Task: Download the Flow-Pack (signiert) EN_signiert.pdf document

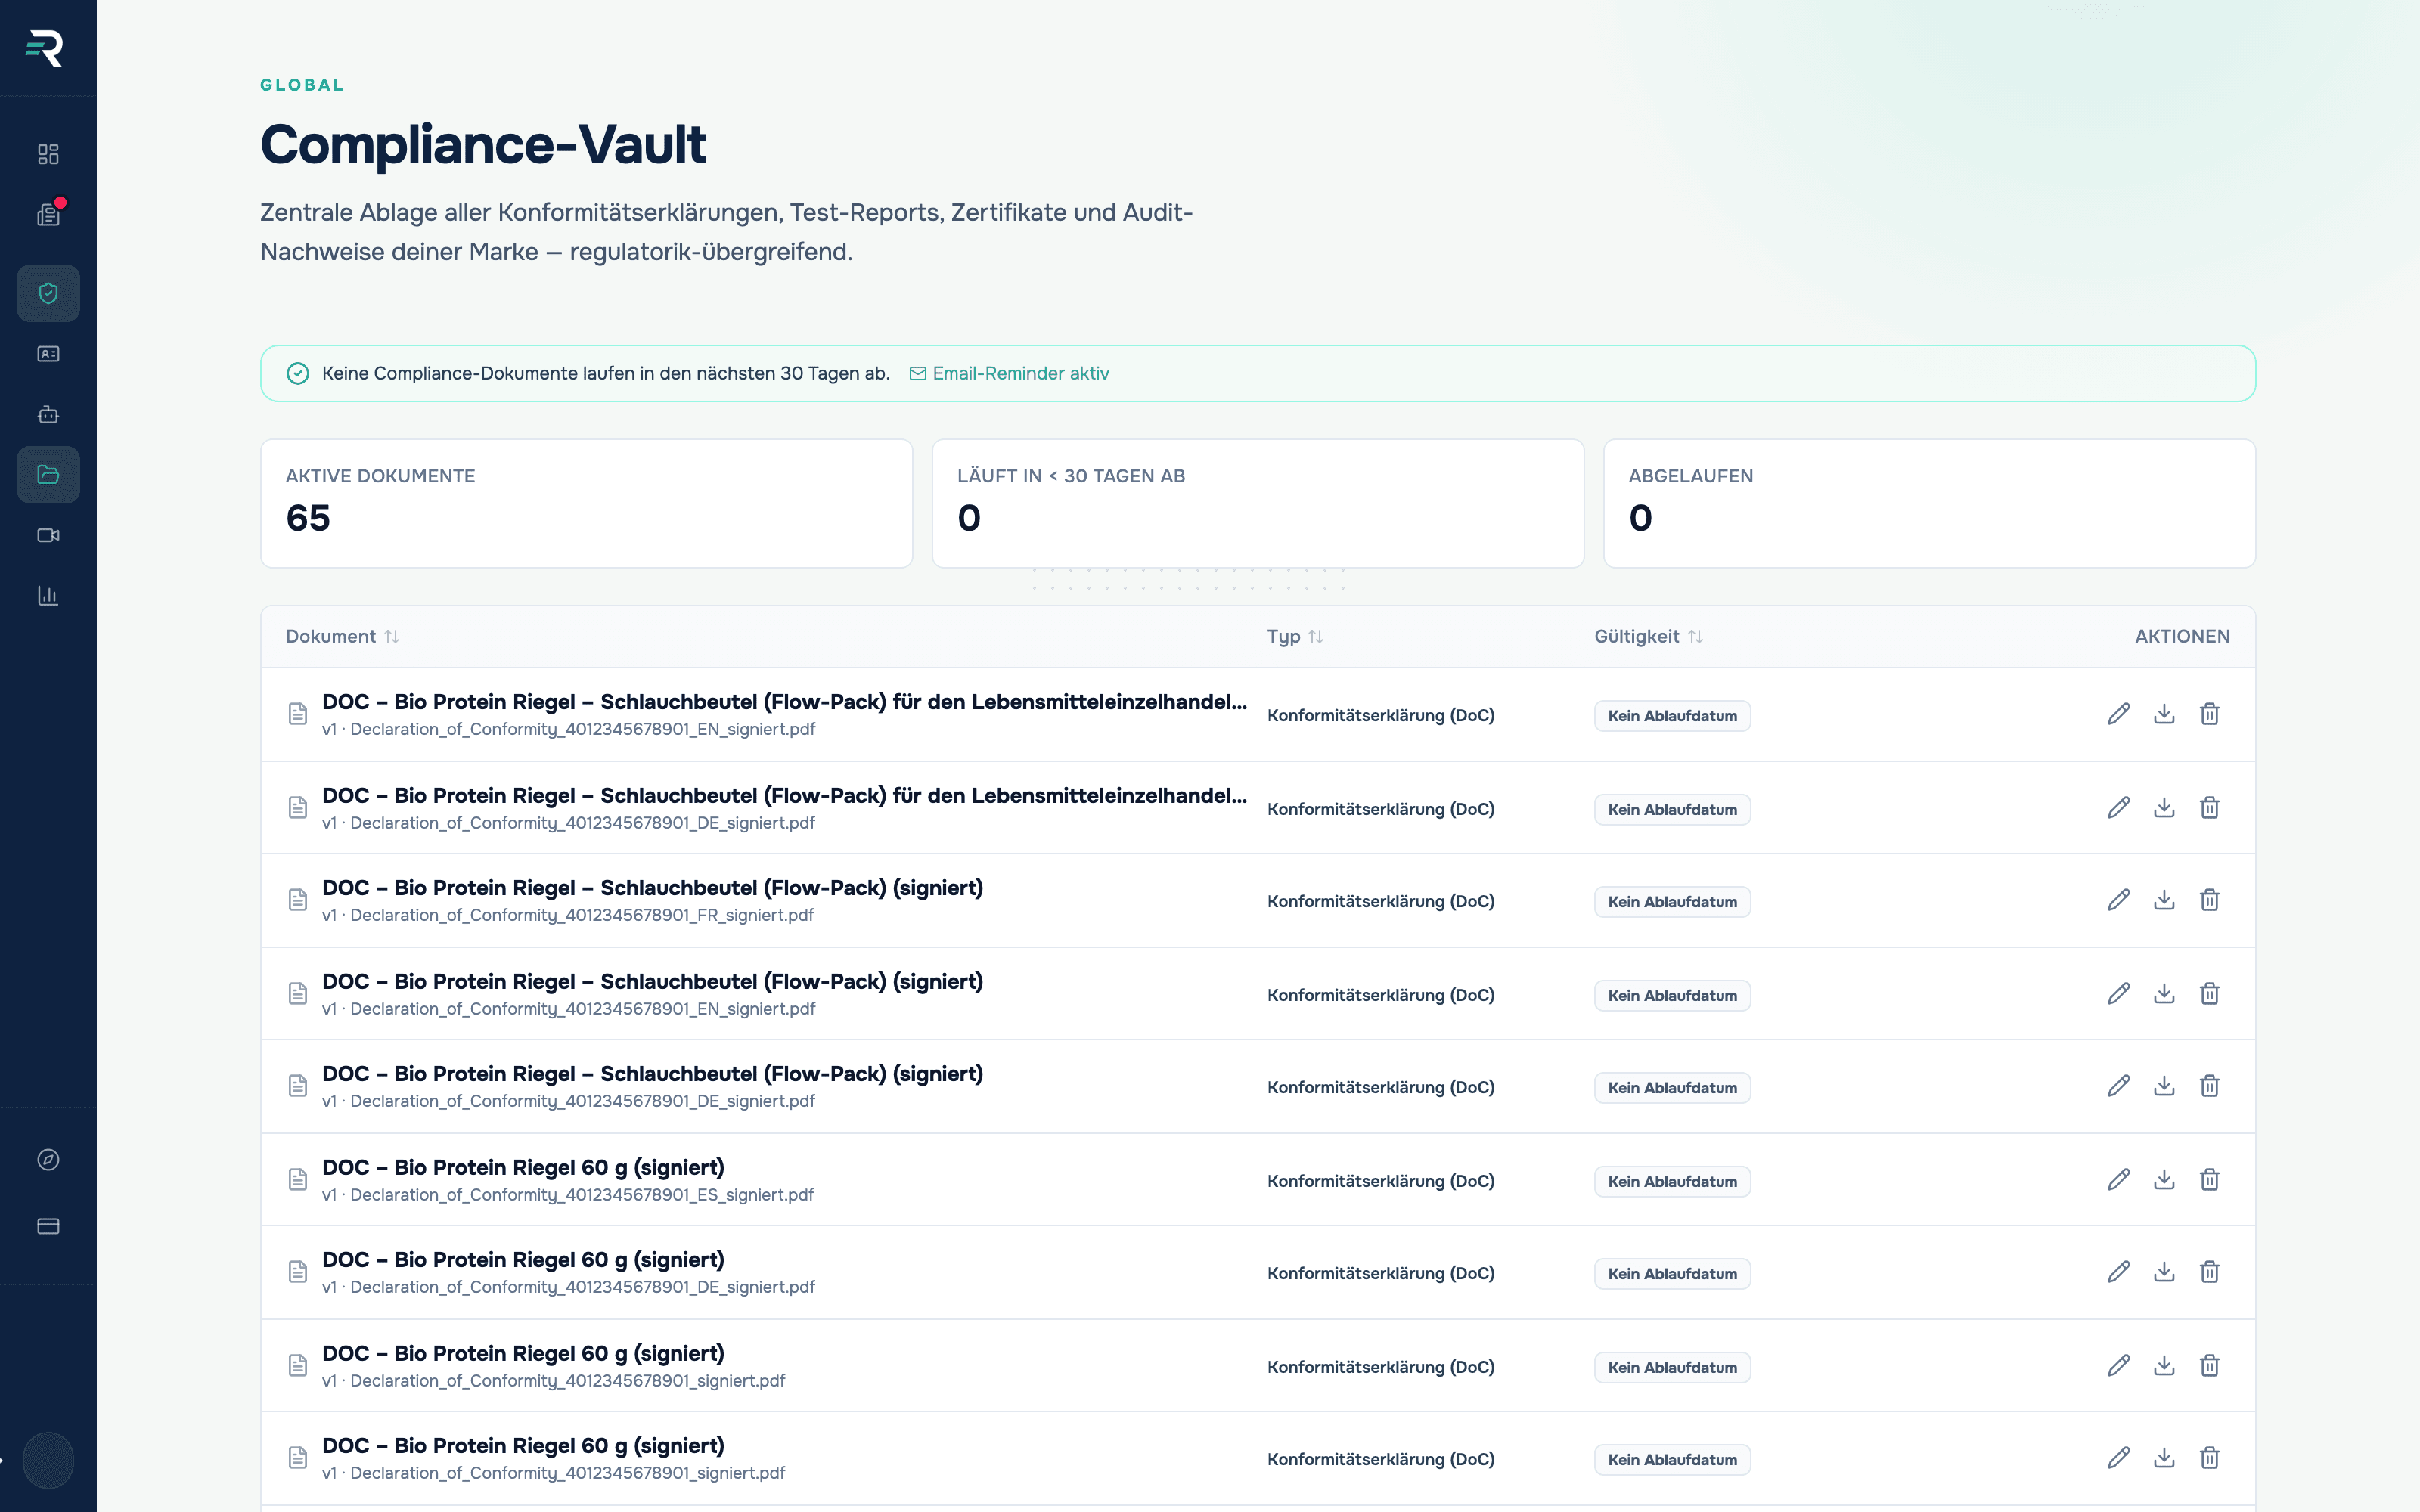Action: [2164, 994]
